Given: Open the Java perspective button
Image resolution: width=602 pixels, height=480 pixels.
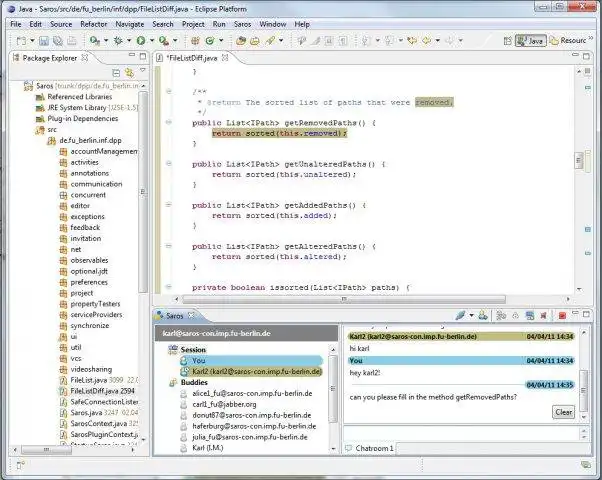Looking at the screenshot, I should pyautogui.click(x=531, y=41).
